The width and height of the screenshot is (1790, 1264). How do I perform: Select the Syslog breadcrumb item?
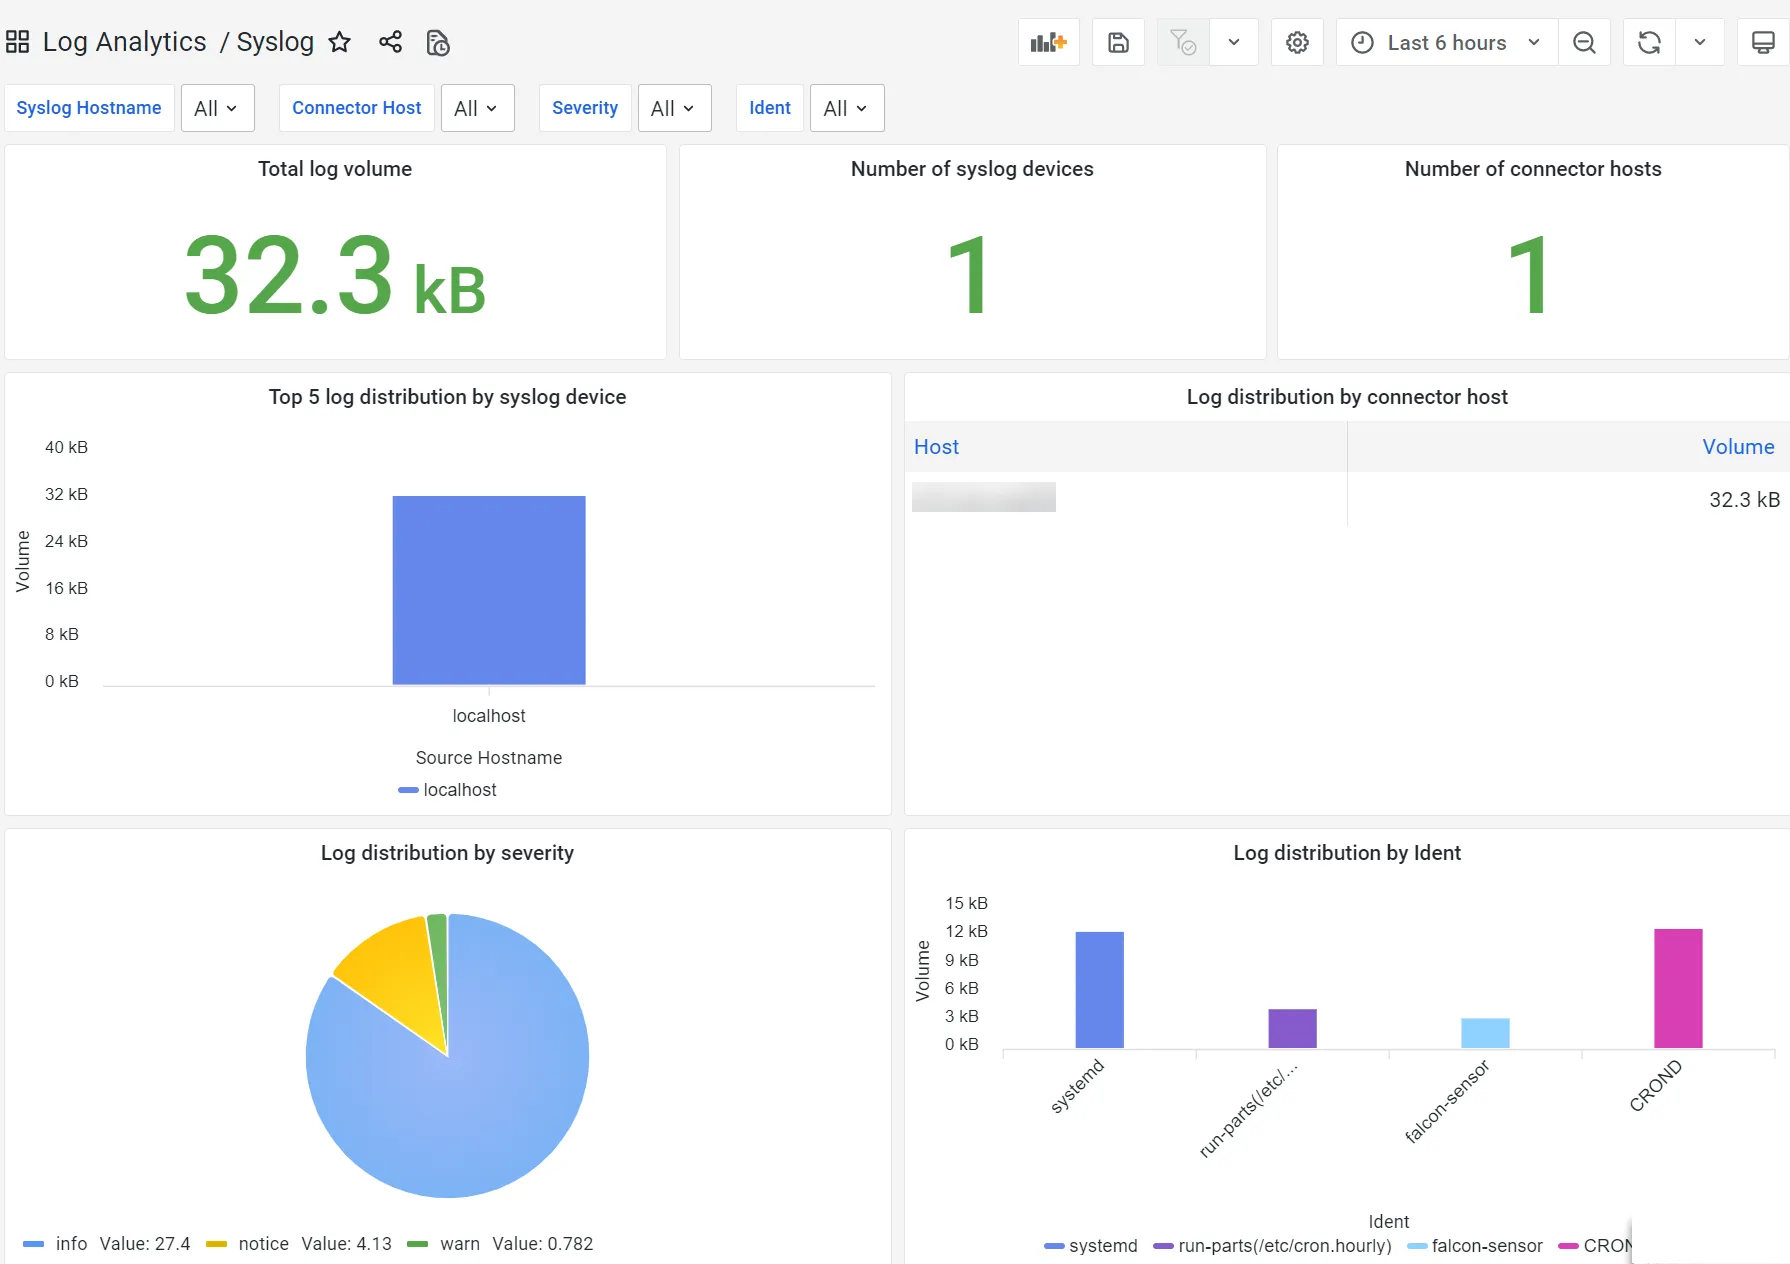click(274, 42)
